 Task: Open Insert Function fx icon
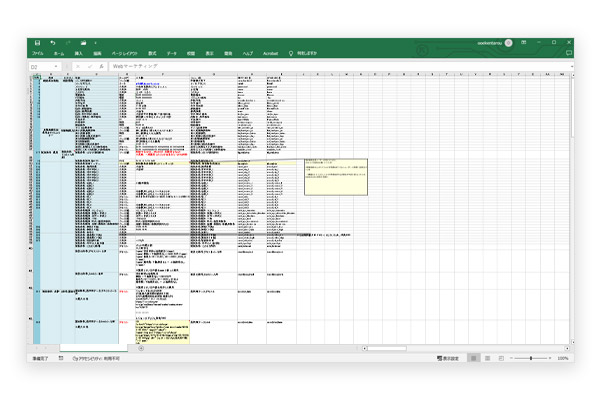pos(101,66)
